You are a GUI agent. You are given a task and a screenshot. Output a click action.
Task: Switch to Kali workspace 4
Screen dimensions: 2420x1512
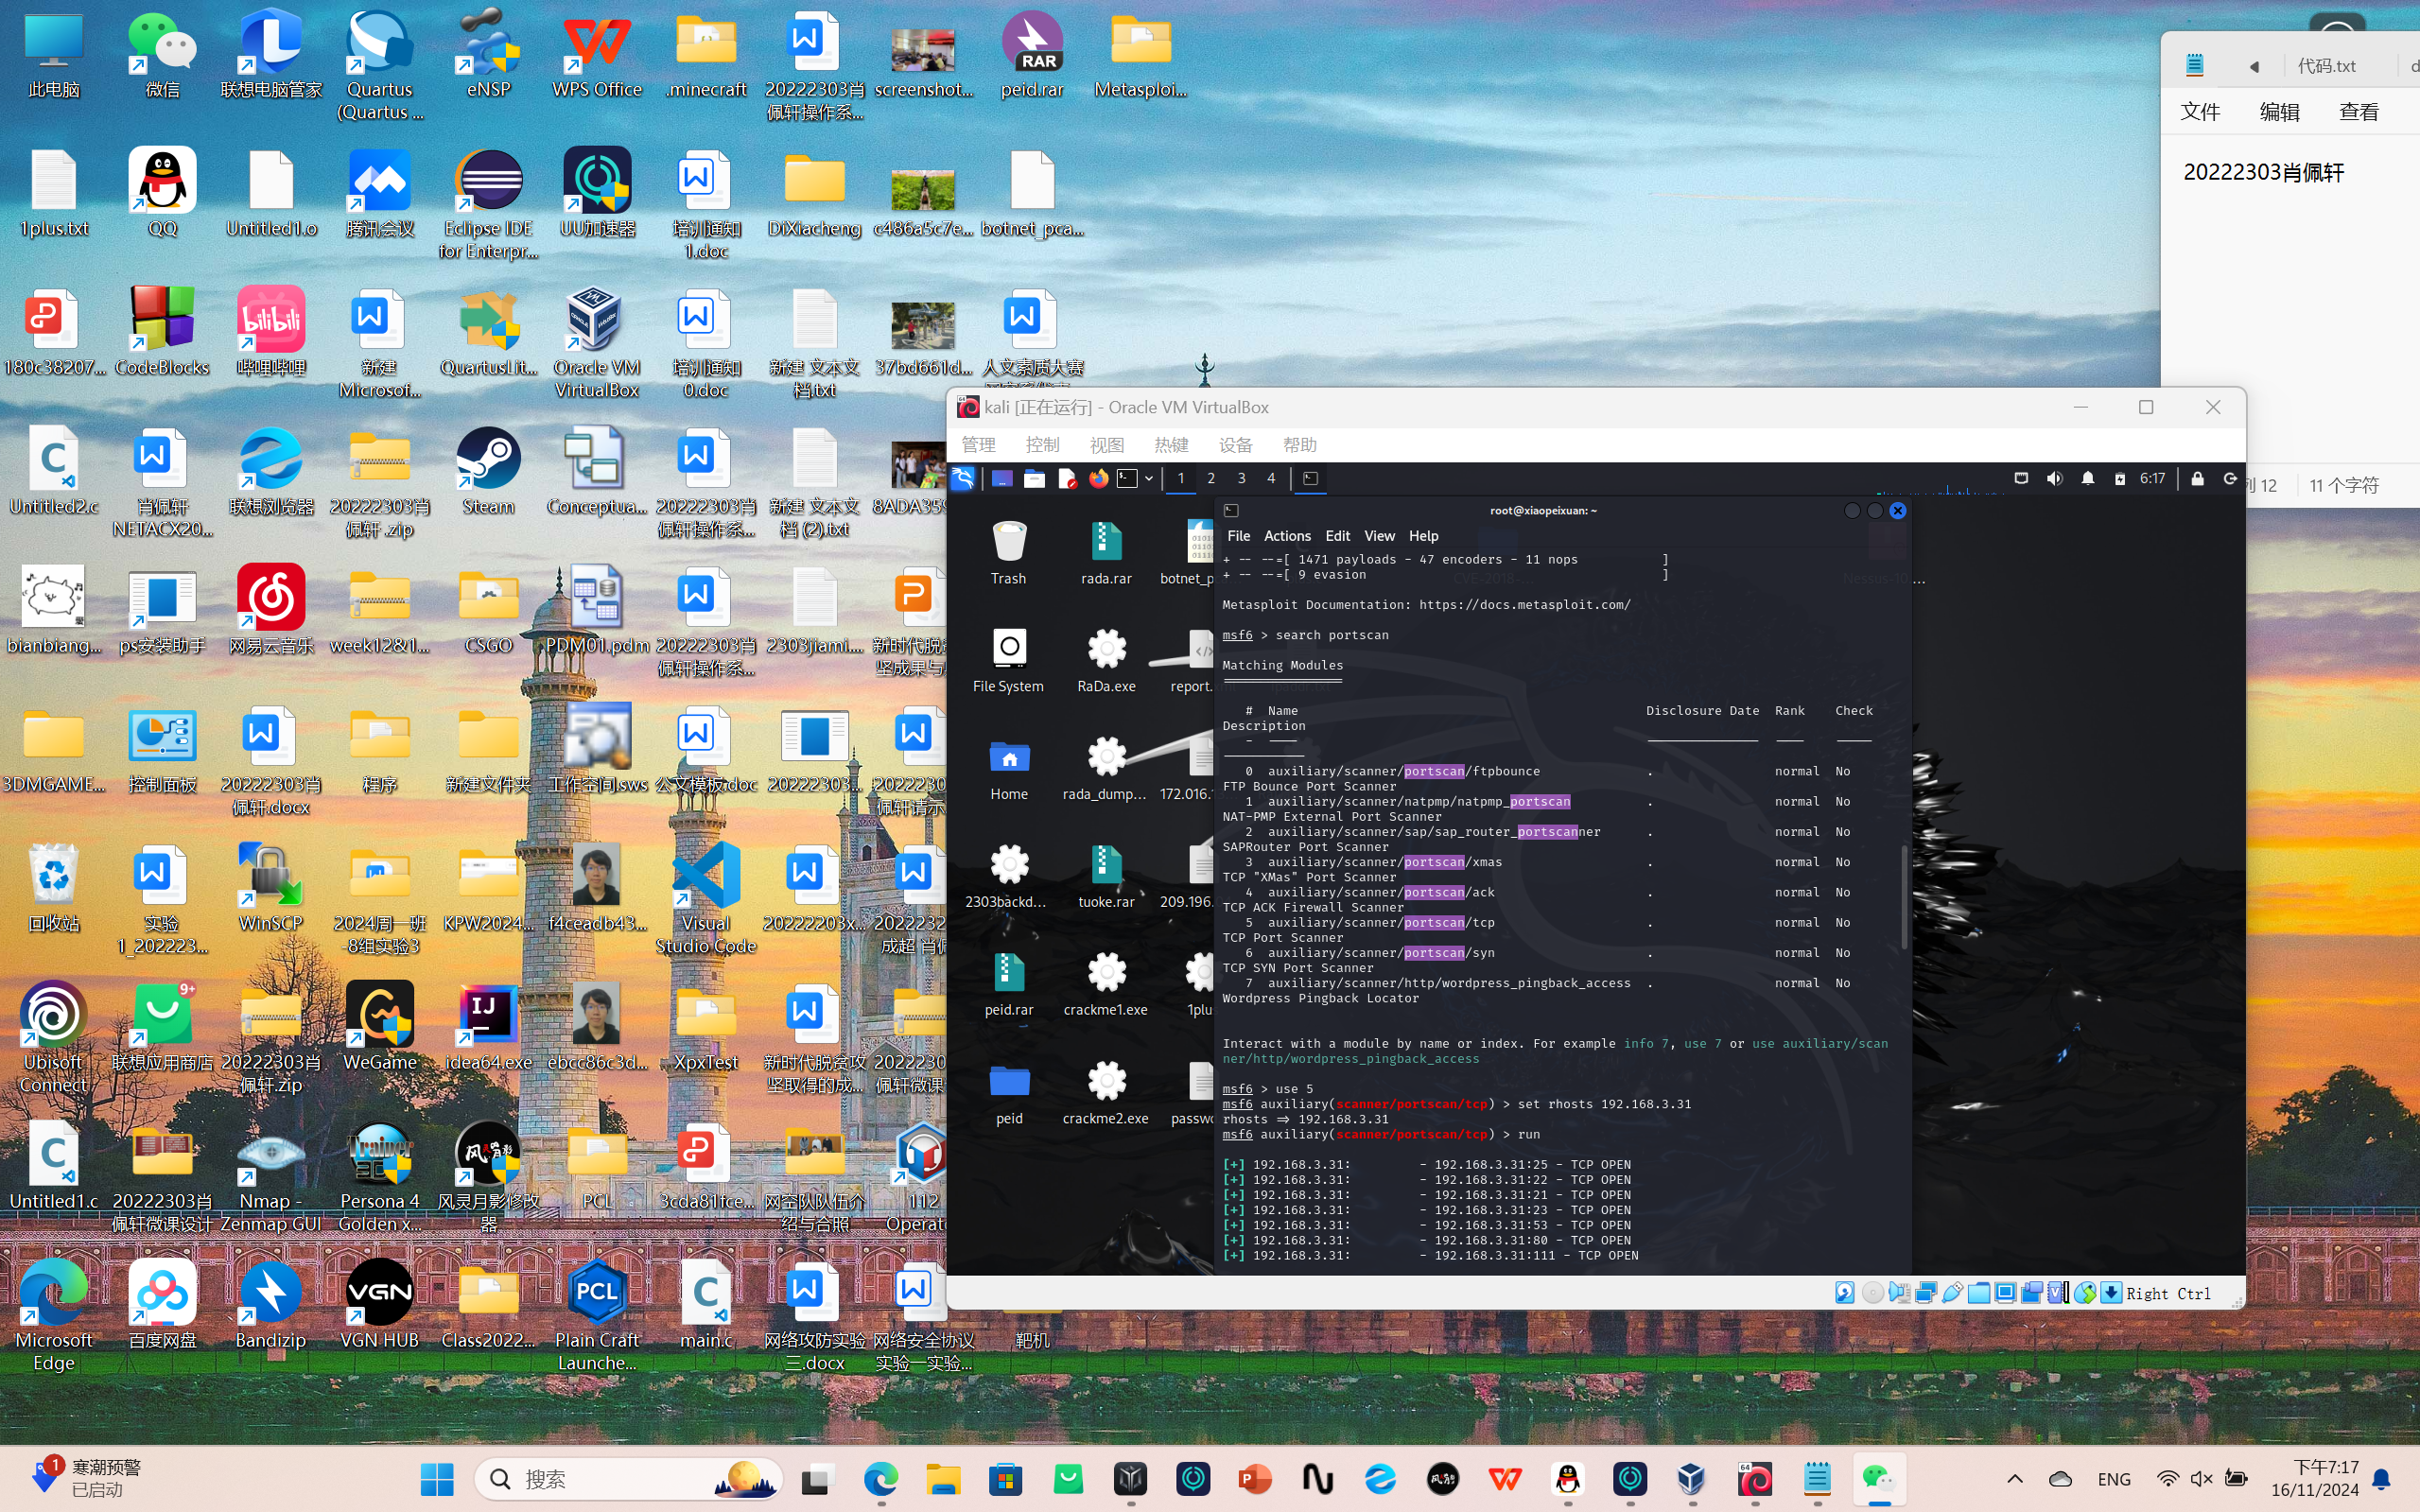pos(1271,478)
